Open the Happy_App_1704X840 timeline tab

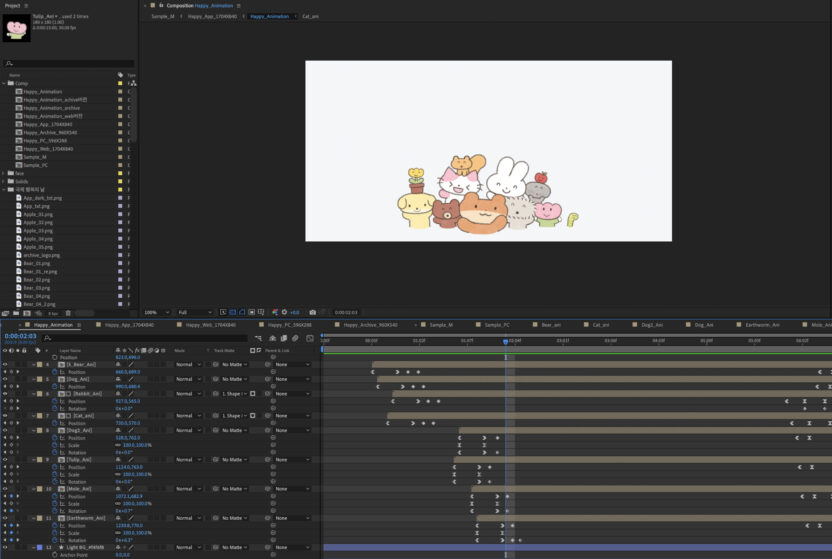[130, 325]
